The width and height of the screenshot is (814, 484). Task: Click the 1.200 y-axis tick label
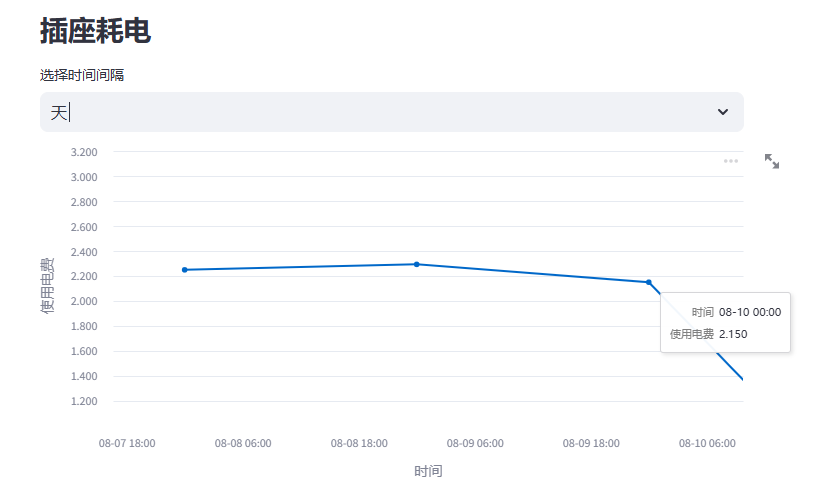pos(84,401)
